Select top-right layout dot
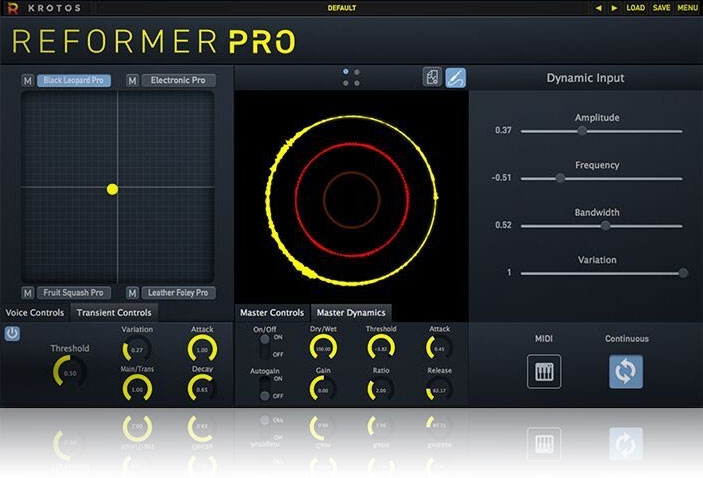The height and width of the screenshot is (478, 703). tap(357, 72)
